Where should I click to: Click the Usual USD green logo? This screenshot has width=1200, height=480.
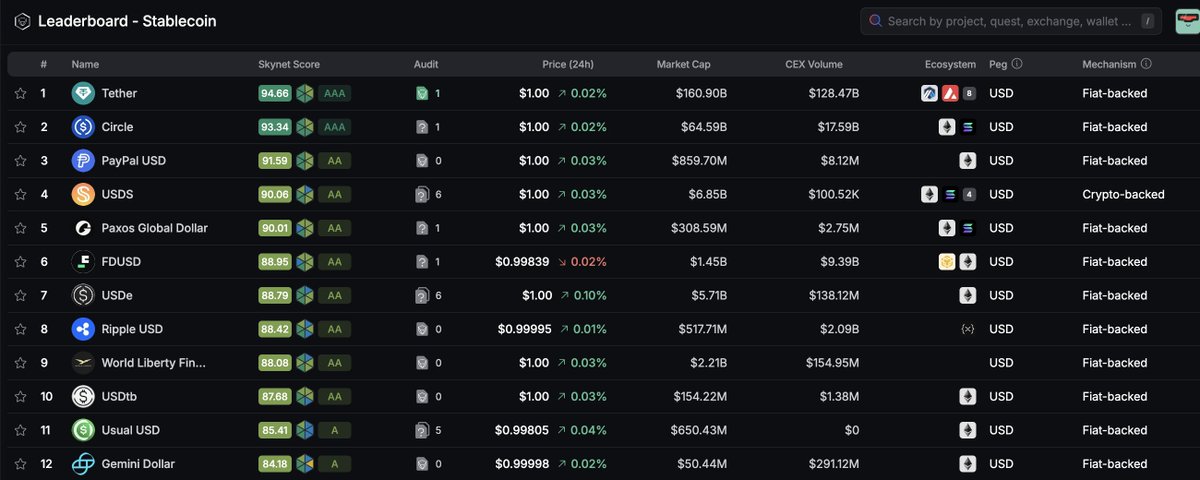pos(83,430)
